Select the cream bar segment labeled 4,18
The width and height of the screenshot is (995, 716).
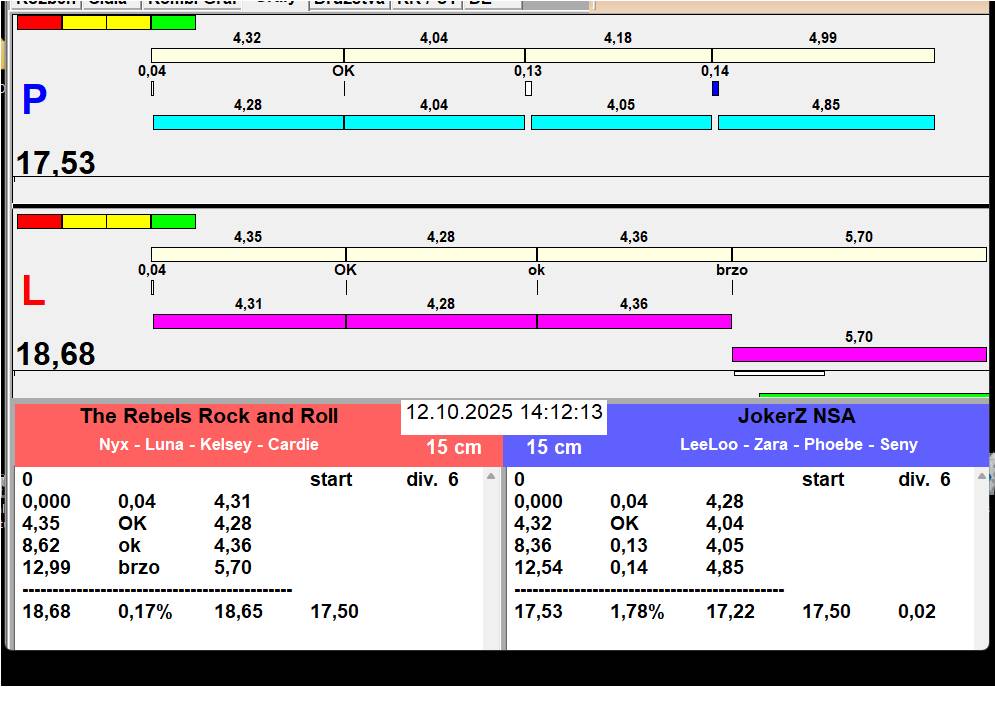(x=618, y=56)
